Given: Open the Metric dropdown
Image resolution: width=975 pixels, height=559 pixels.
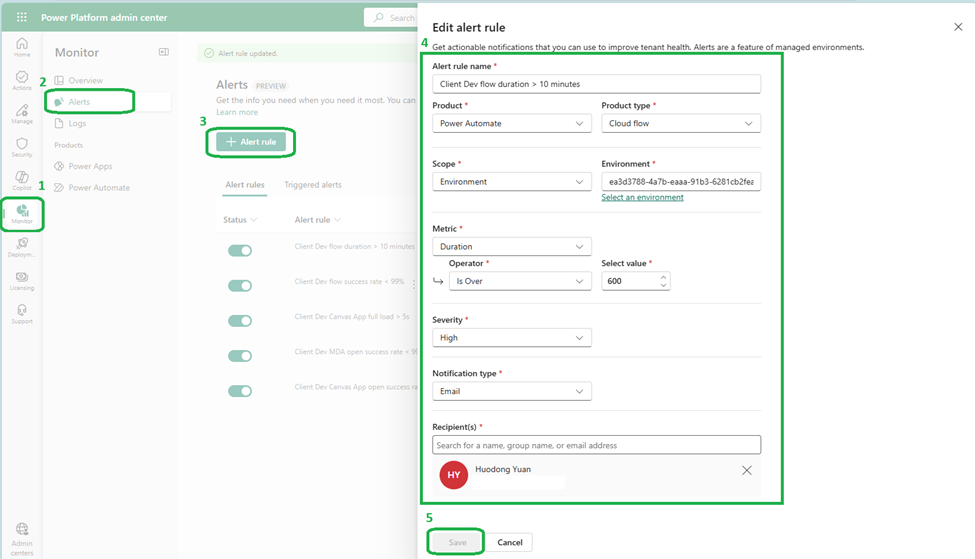Looking at the screenshot, I should (x=512, y=246).
